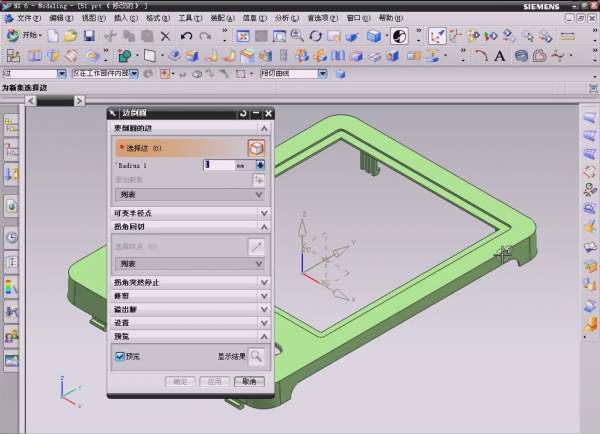Toggle the 预览 preview checkbox
This screenshot has width=600, height=434.
pos(120,355)
